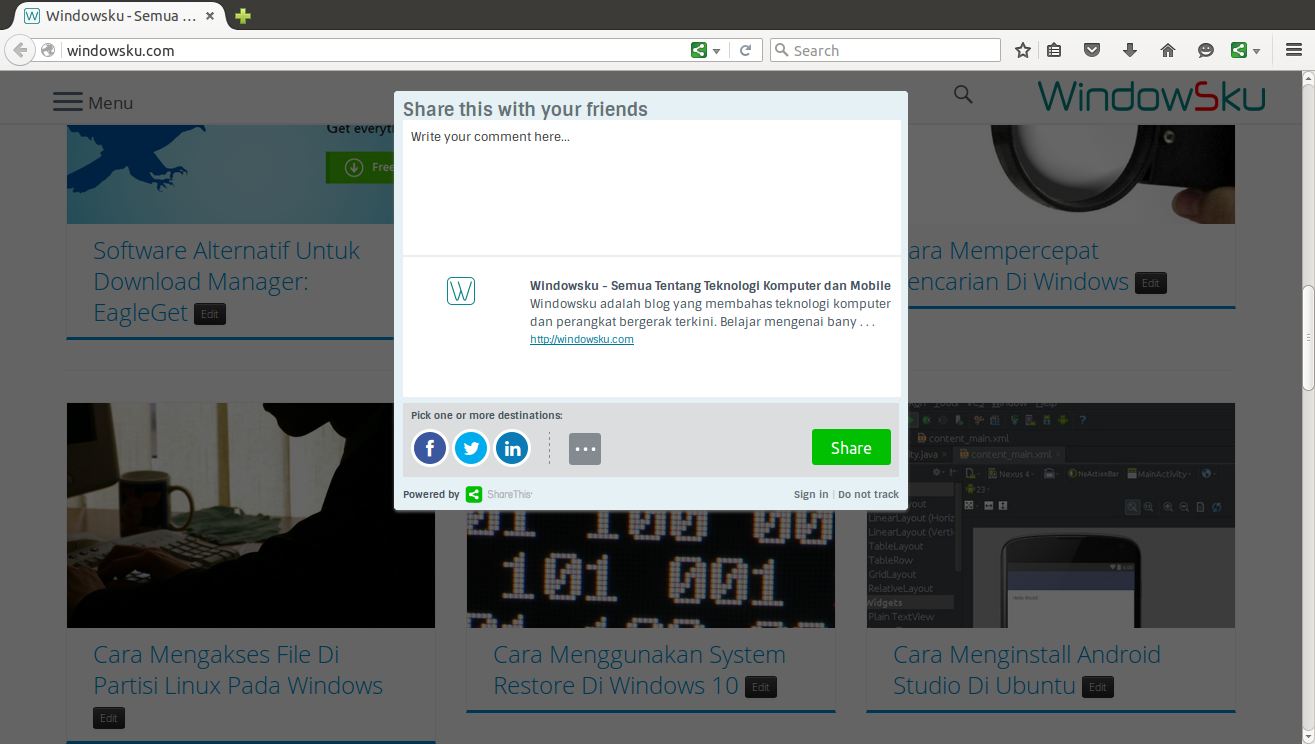Click the Windowsku W thumbnail in dialog
The height and width of the screenshot is (744, 1315).
coord(461,291)
